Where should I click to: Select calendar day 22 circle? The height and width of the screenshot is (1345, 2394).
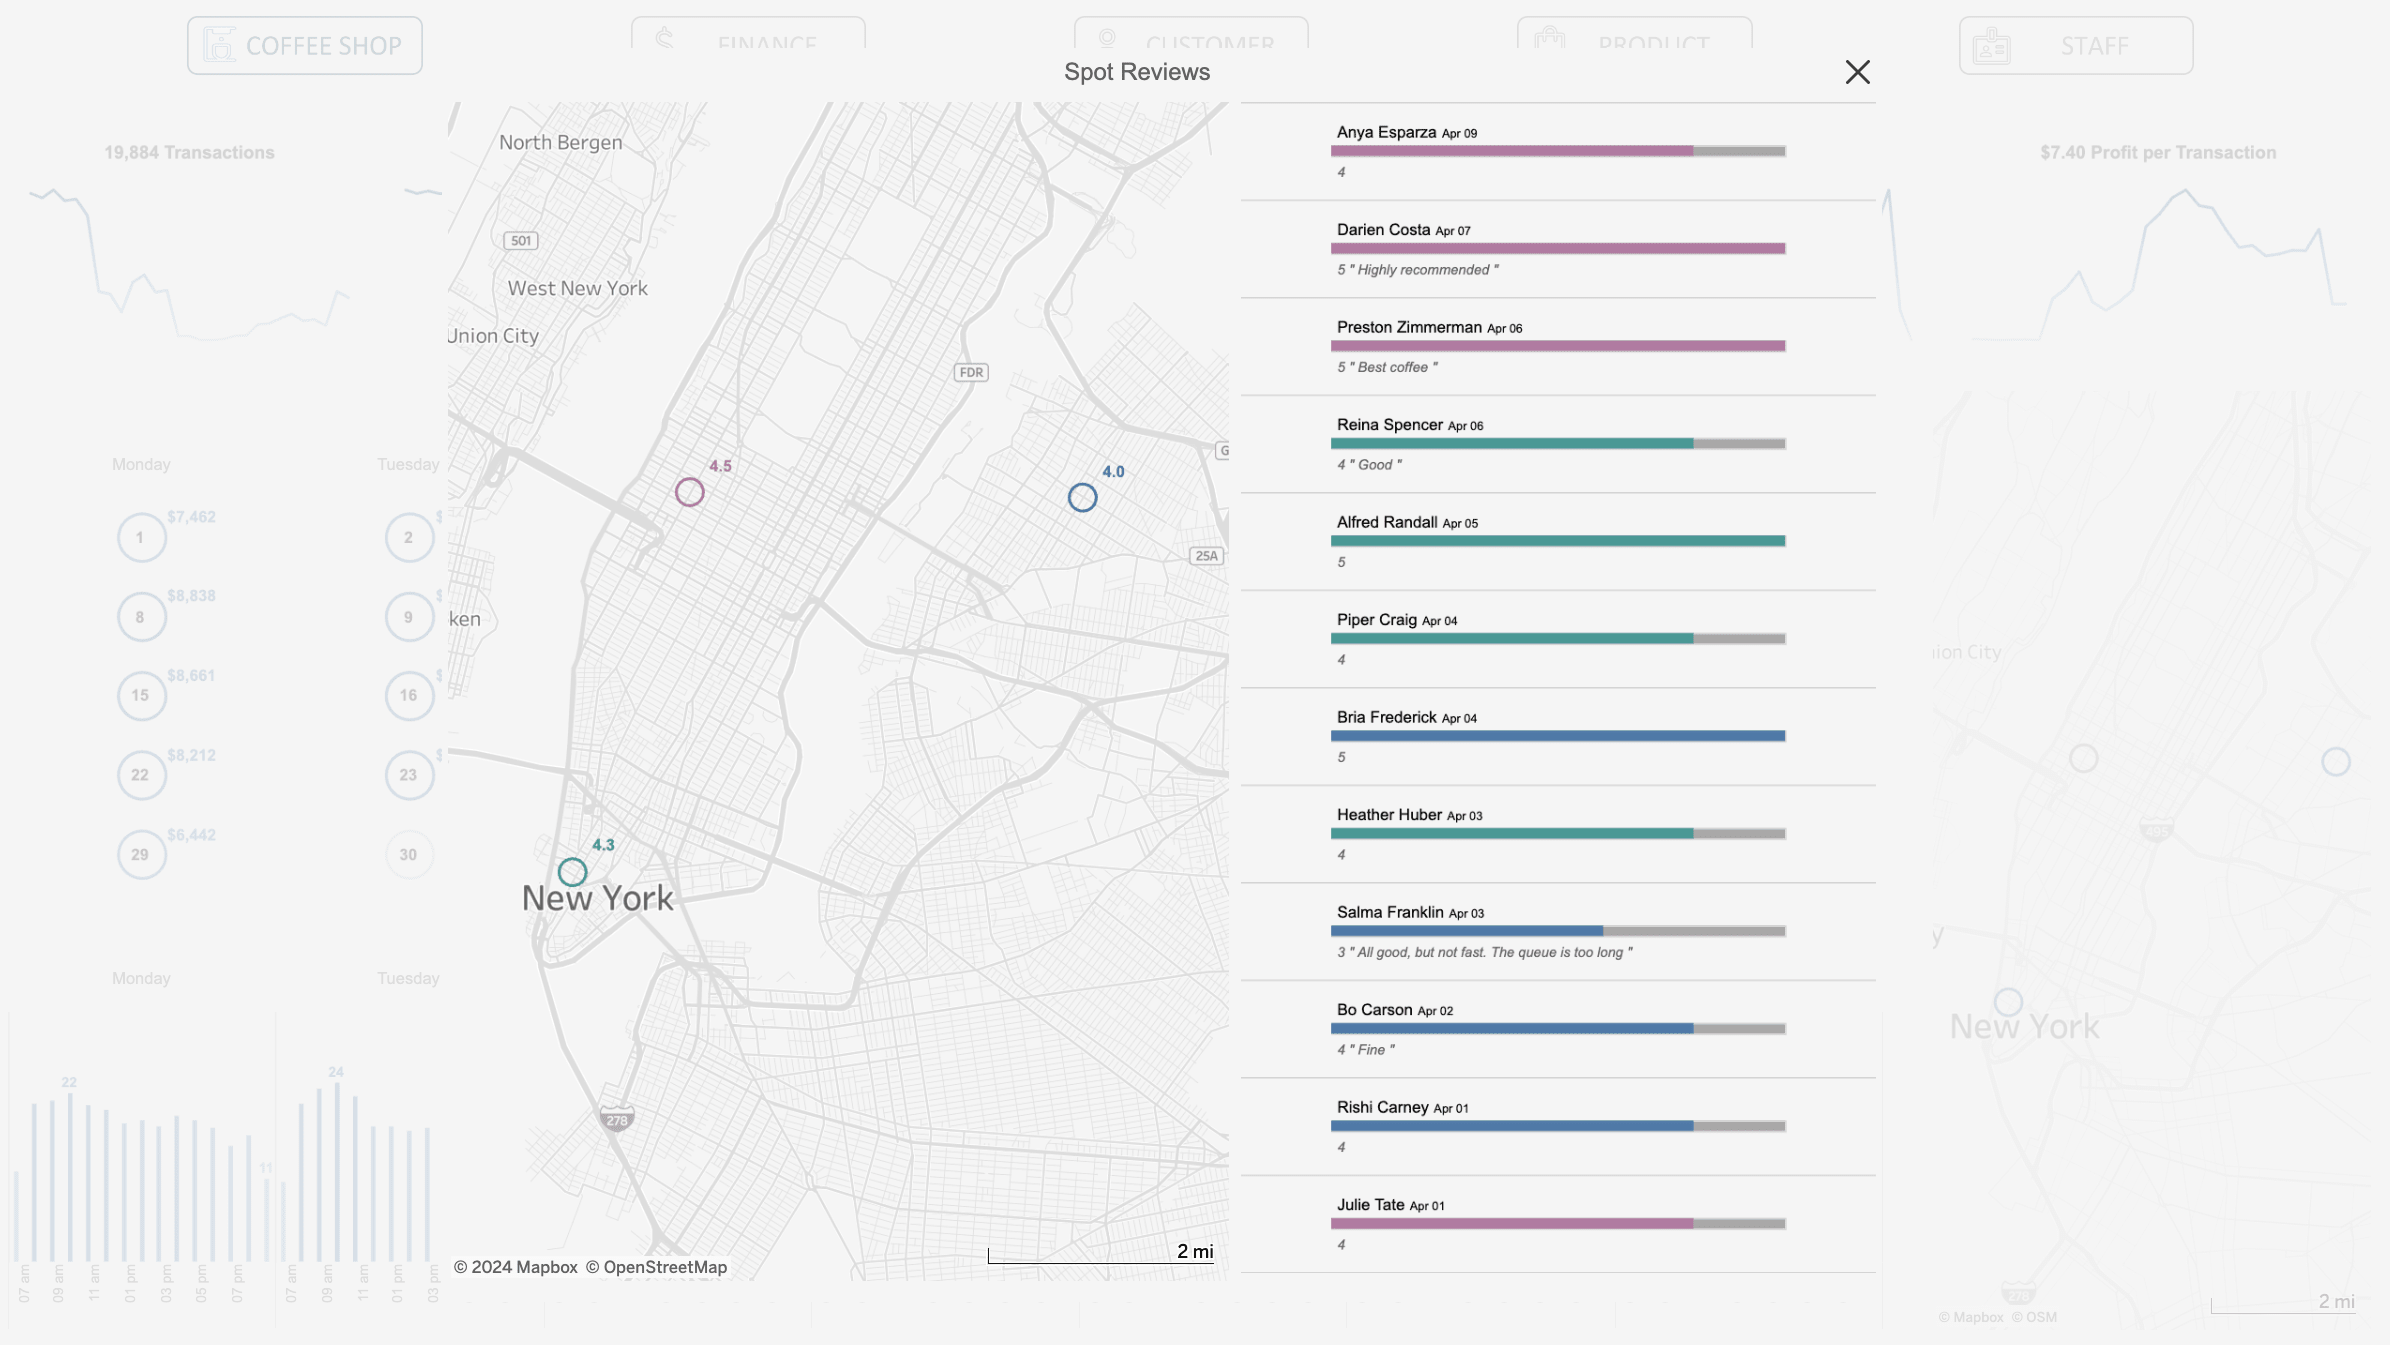(x=141, y=775)
